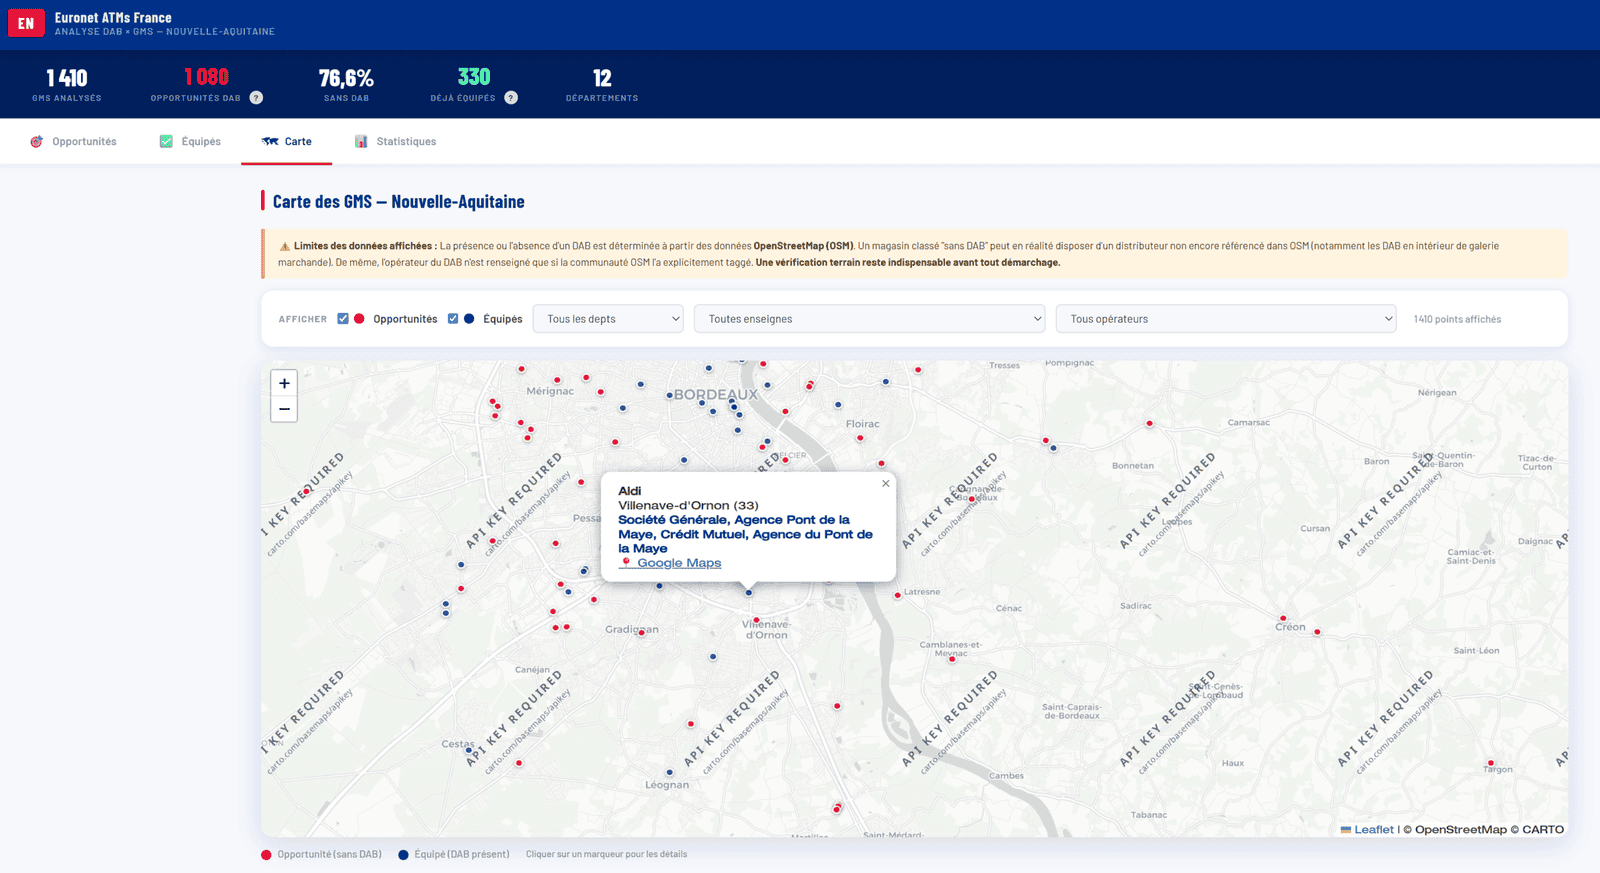Click the Aldi title in popup
This screenshot has height=873, width=1600.
click(630, 491)
